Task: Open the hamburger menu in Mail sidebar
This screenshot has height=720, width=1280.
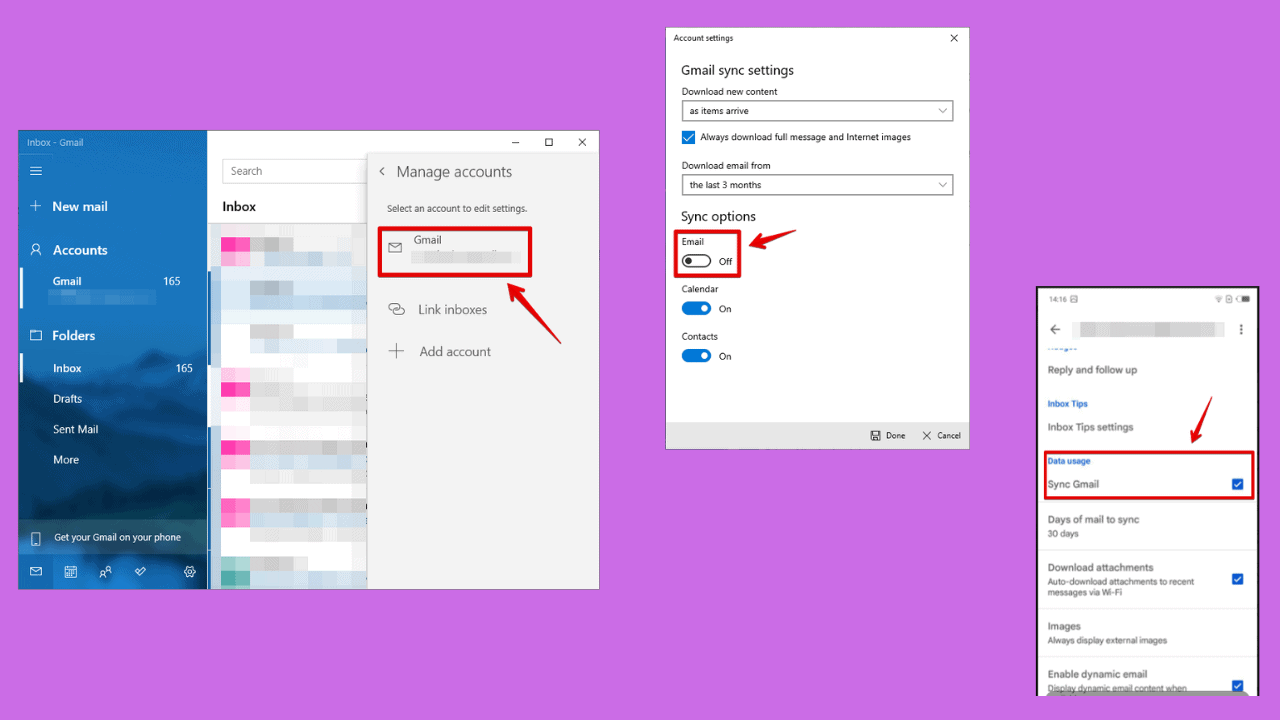Action: coord(36,171)
